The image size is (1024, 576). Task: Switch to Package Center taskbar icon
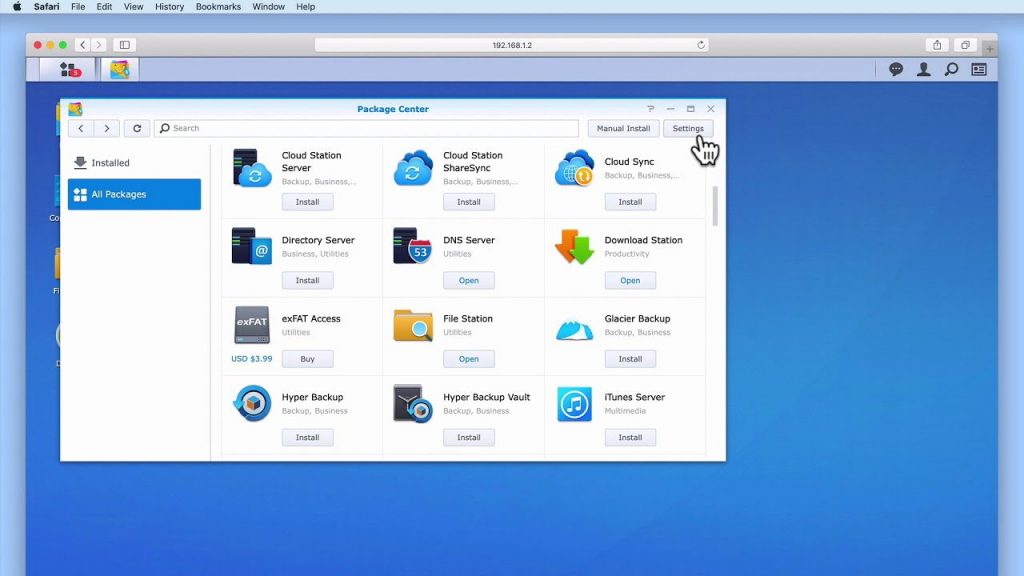(x=120, y=69)
